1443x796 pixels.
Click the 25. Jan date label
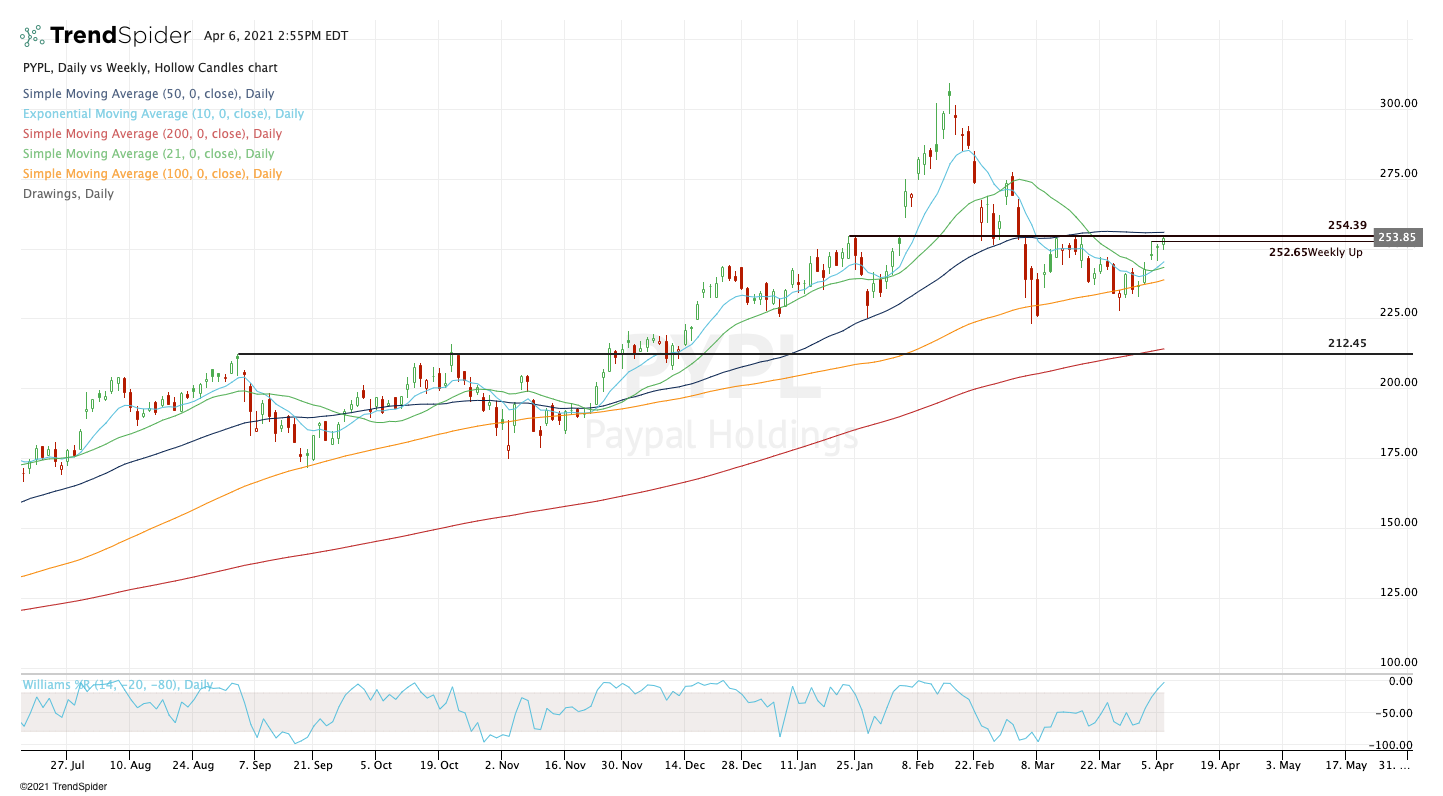point(854,765)
